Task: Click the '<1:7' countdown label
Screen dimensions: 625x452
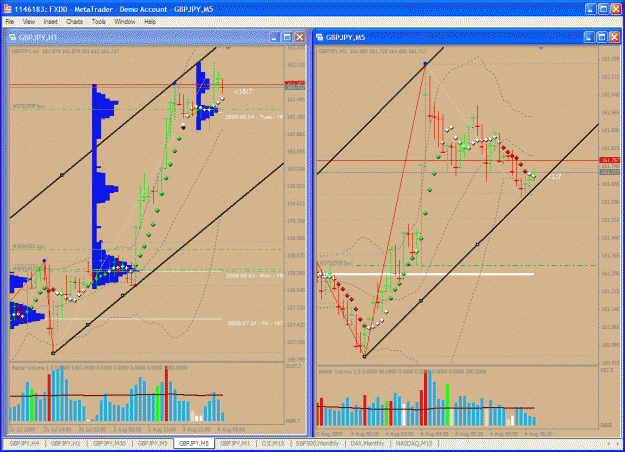Action: point(554,177)
